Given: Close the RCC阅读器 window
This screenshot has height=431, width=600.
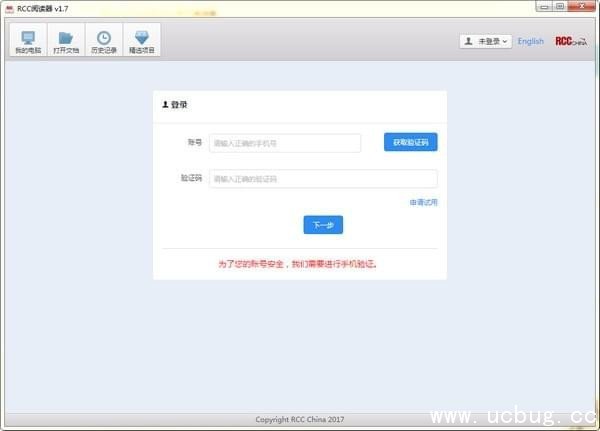Looking at the screenshot, I should [x=582, y=7].
